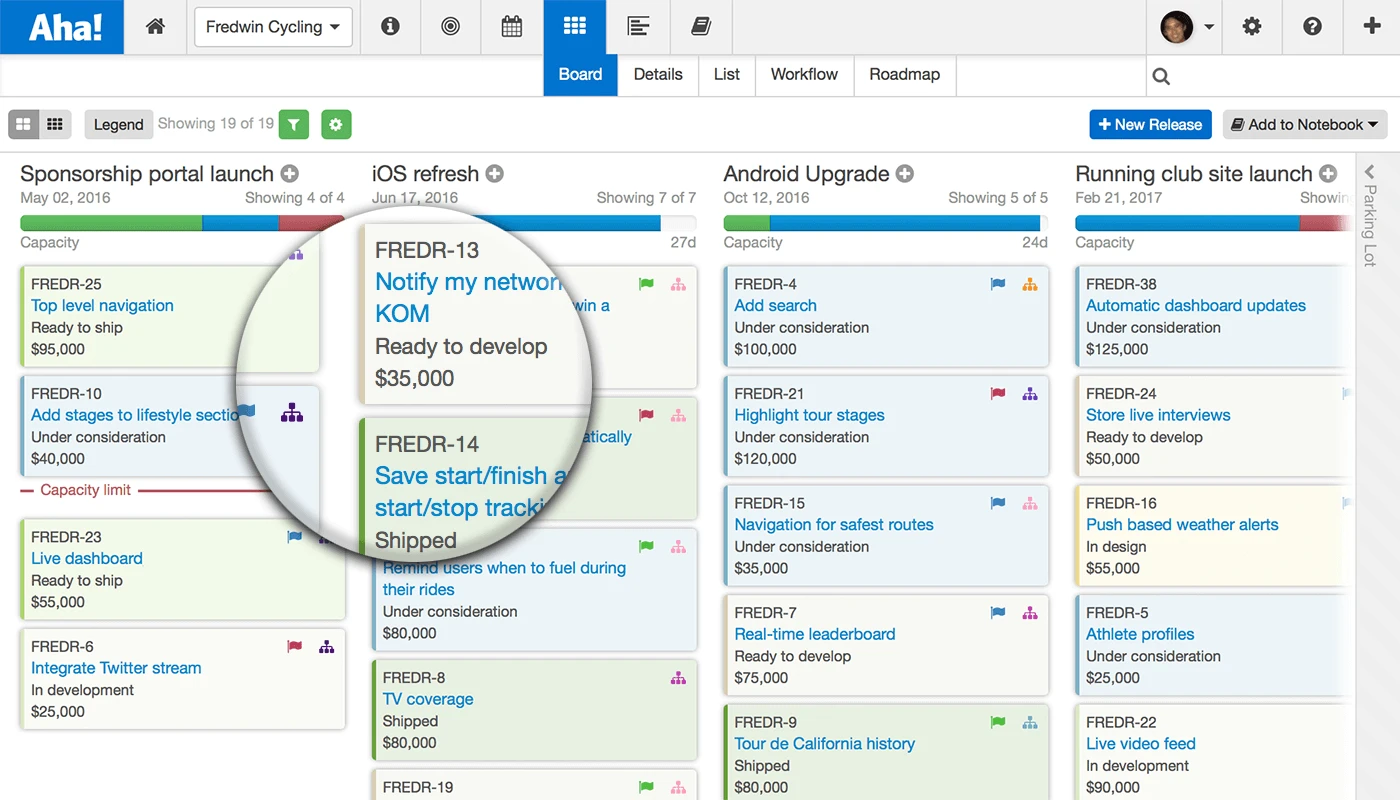The width and height of the screenshot is (1400, 800).
Task: Select the Board tab
Action: [x=581, y=75]
